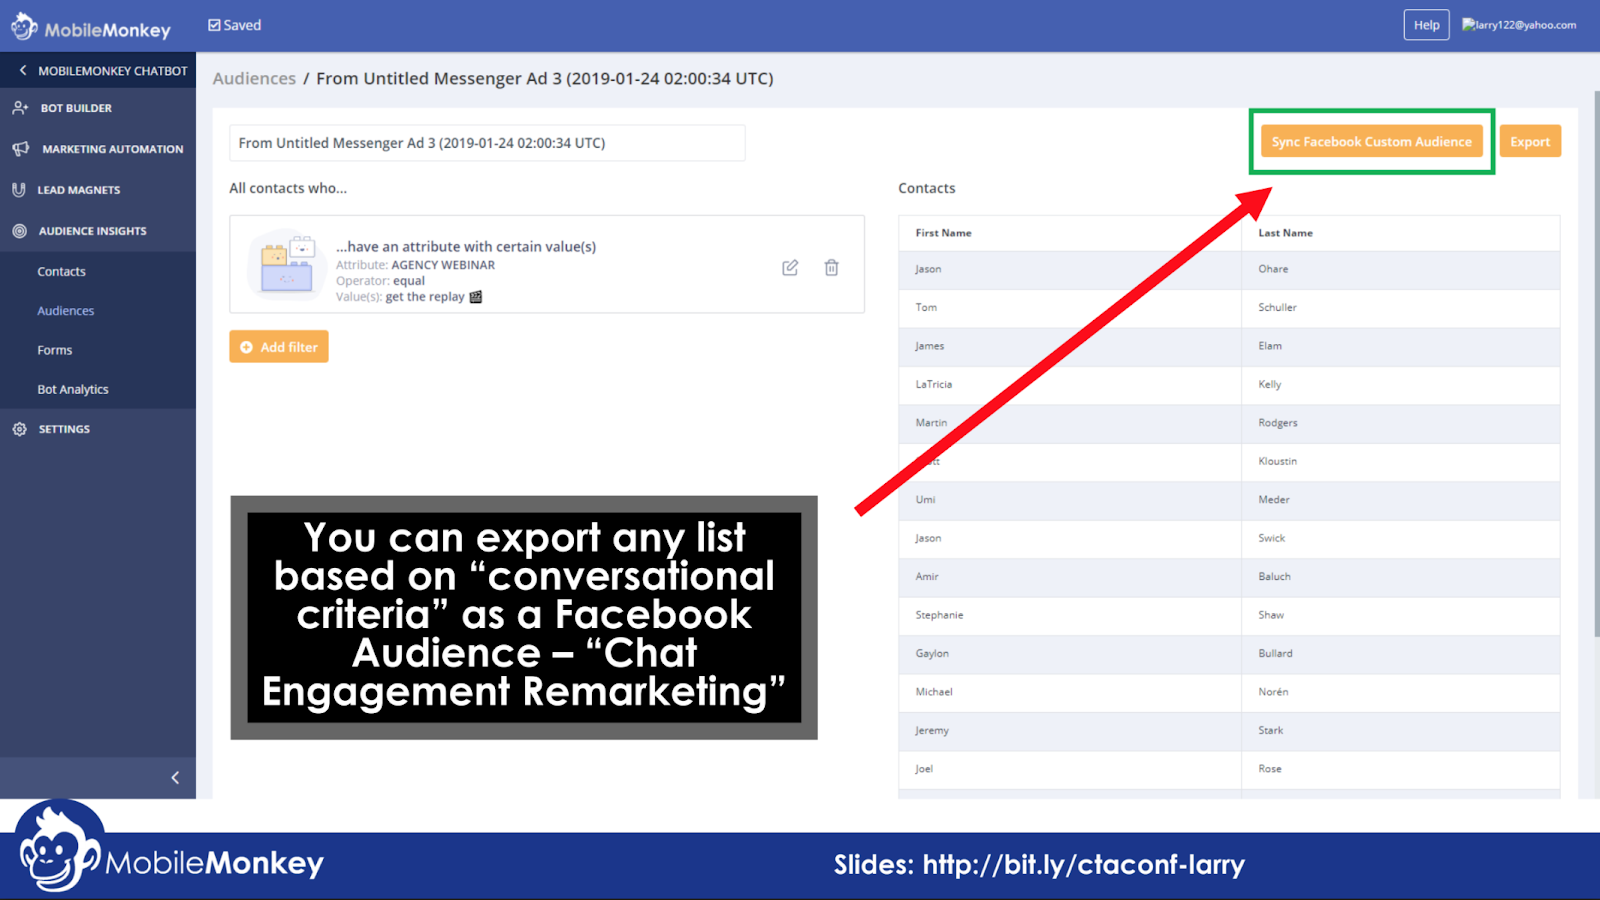Edit the AGENCY WEBINAR attribute filter
This screenshot has height=900, width=1600.
point(790,267)
